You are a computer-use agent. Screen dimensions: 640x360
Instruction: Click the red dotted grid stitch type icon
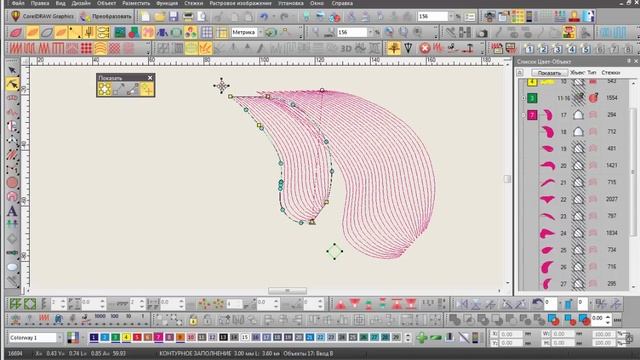86,49
